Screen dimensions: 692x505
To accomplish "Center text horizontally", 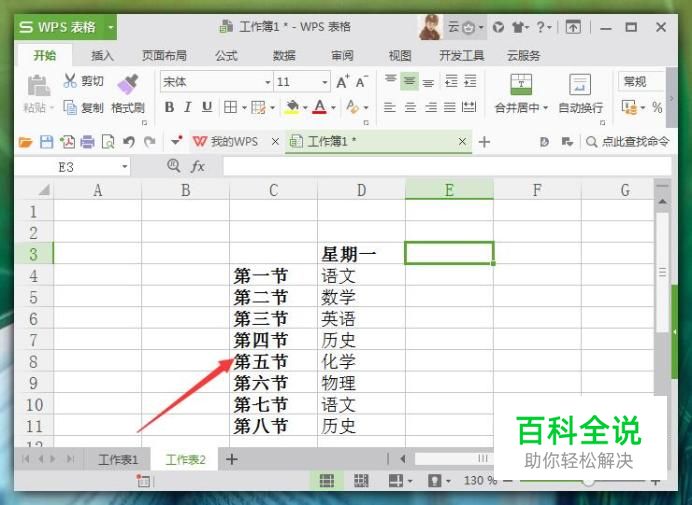I will tap(410, 107).
